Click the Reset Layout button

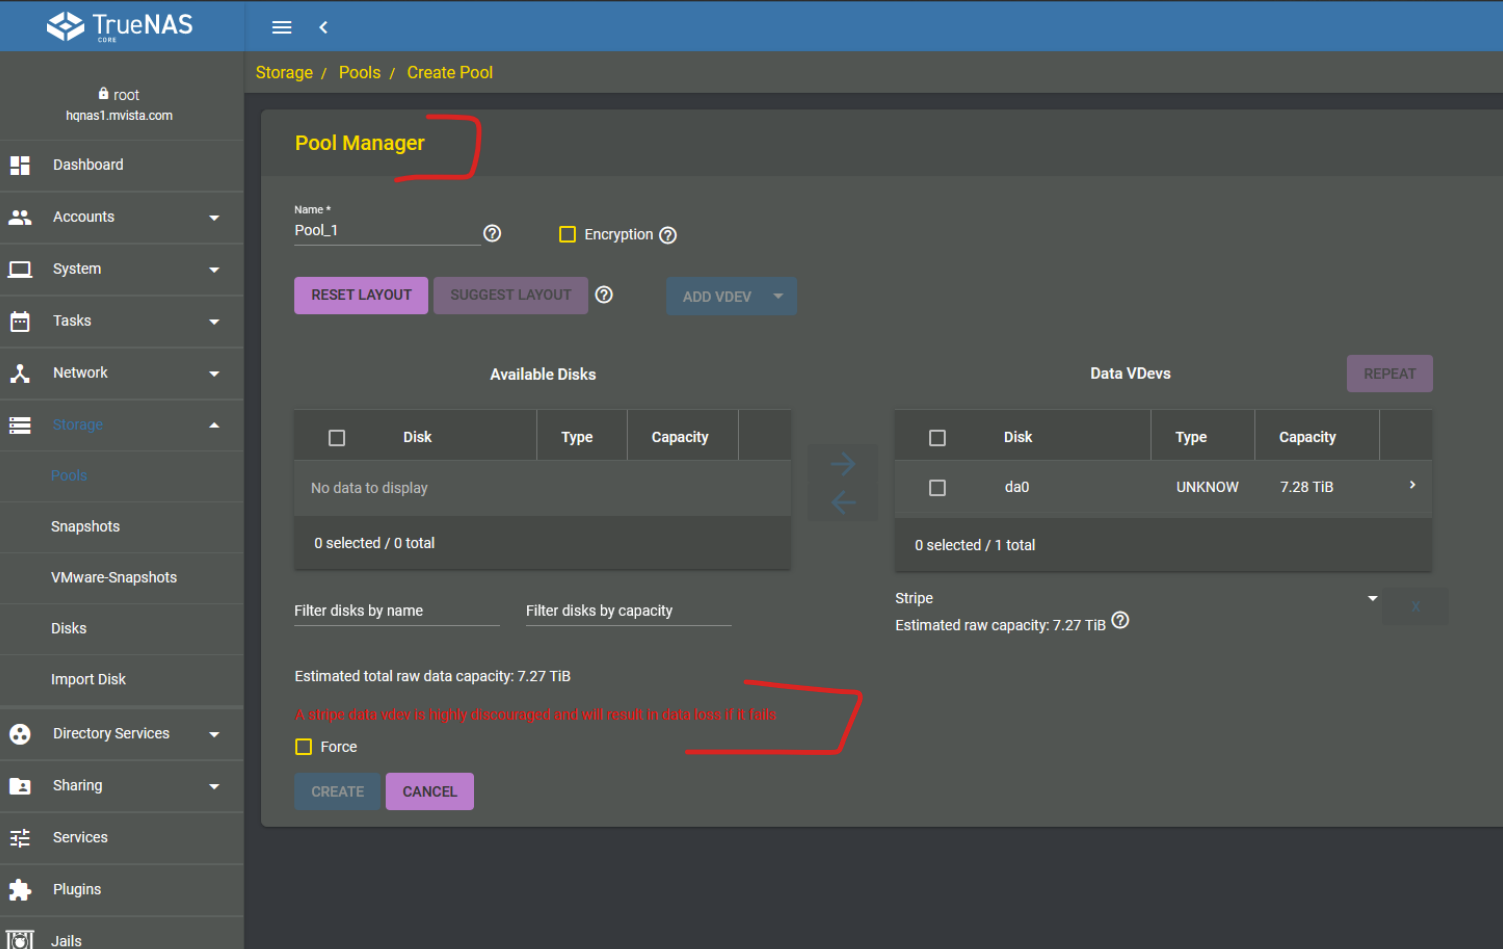[361, 295]
